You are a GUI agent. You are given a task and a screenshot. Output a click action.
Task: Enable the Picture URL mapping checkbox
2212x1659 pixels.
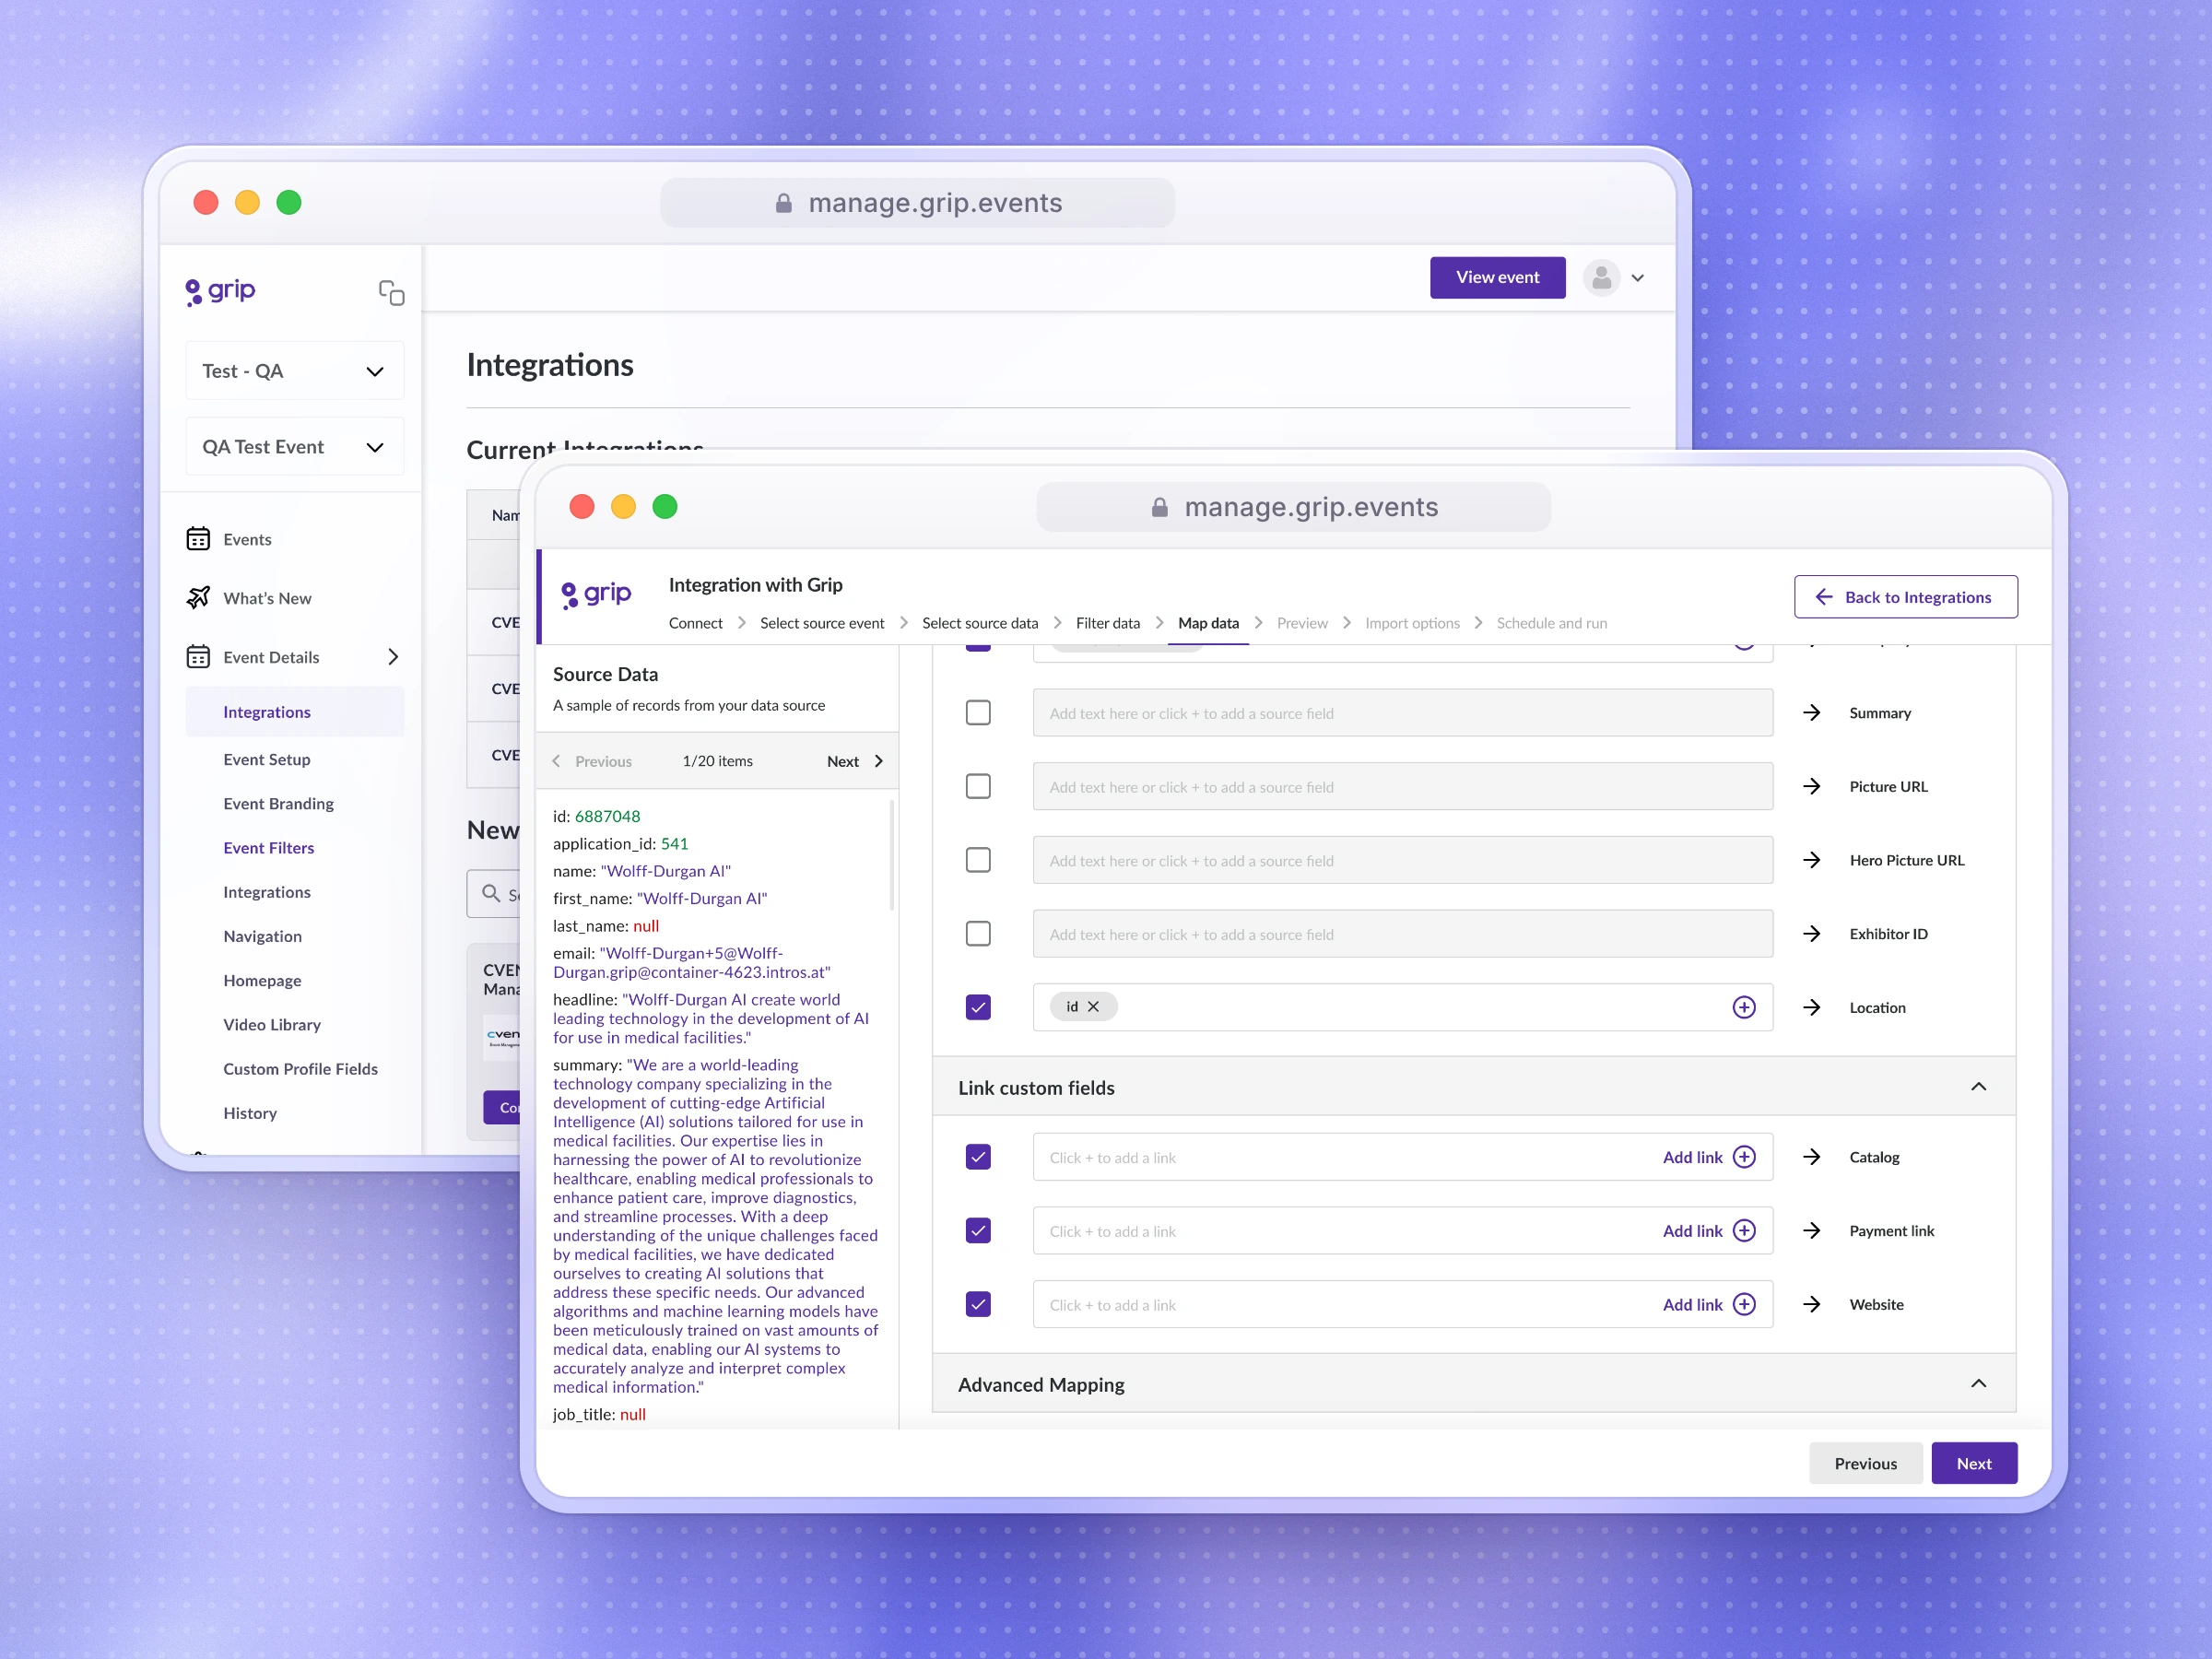(x=978, y=786)
